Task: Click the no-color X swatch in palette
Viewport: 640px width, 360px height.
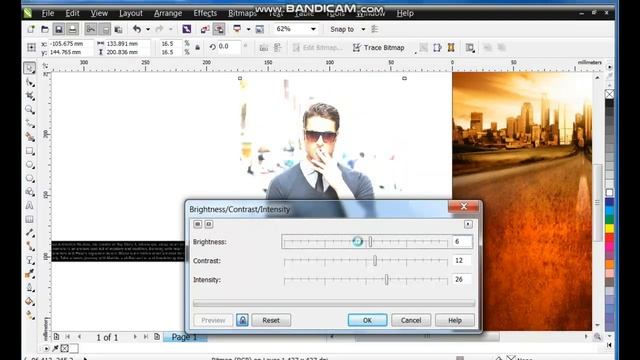Action: coord(609,94)
